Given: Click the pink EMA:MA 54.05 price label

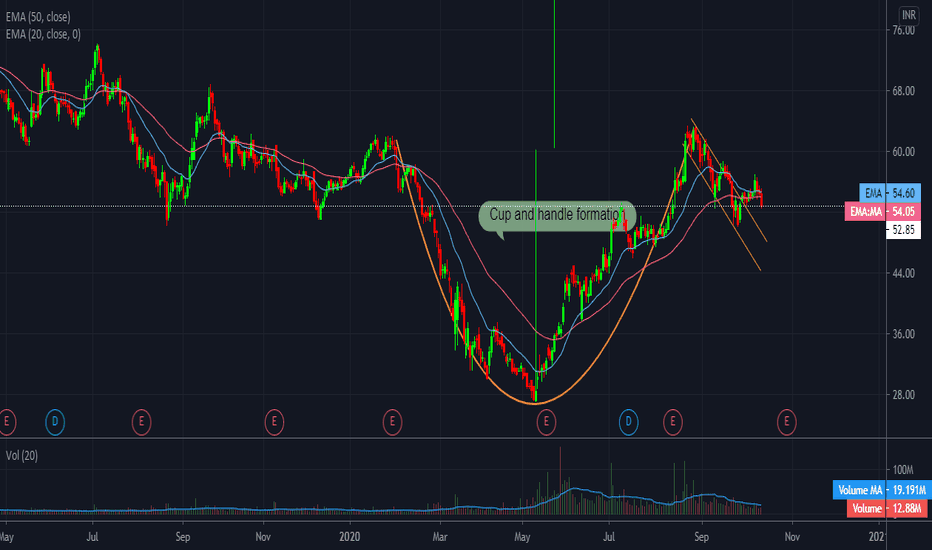Looking at the screenshot, I should 883,212.
